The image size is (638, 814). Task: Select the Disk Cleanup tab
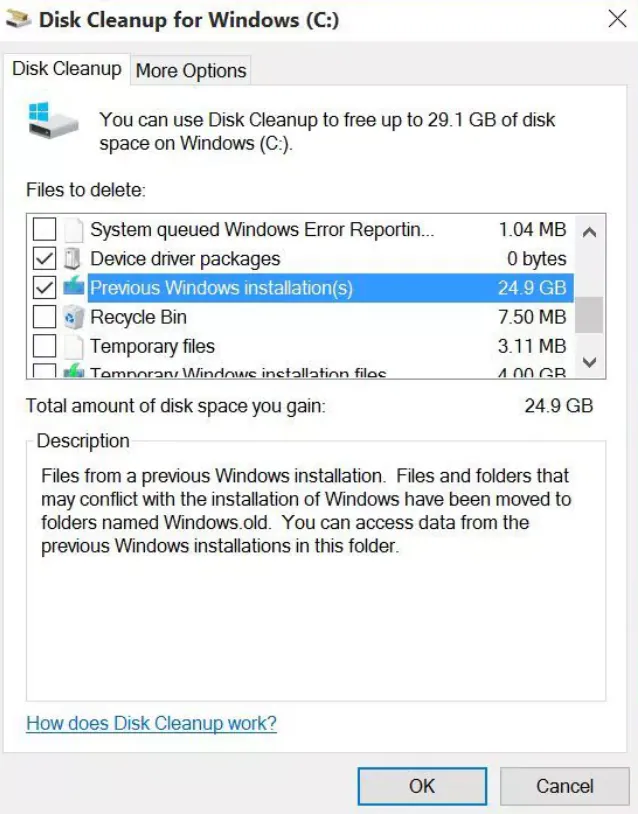tap(66, 69)
